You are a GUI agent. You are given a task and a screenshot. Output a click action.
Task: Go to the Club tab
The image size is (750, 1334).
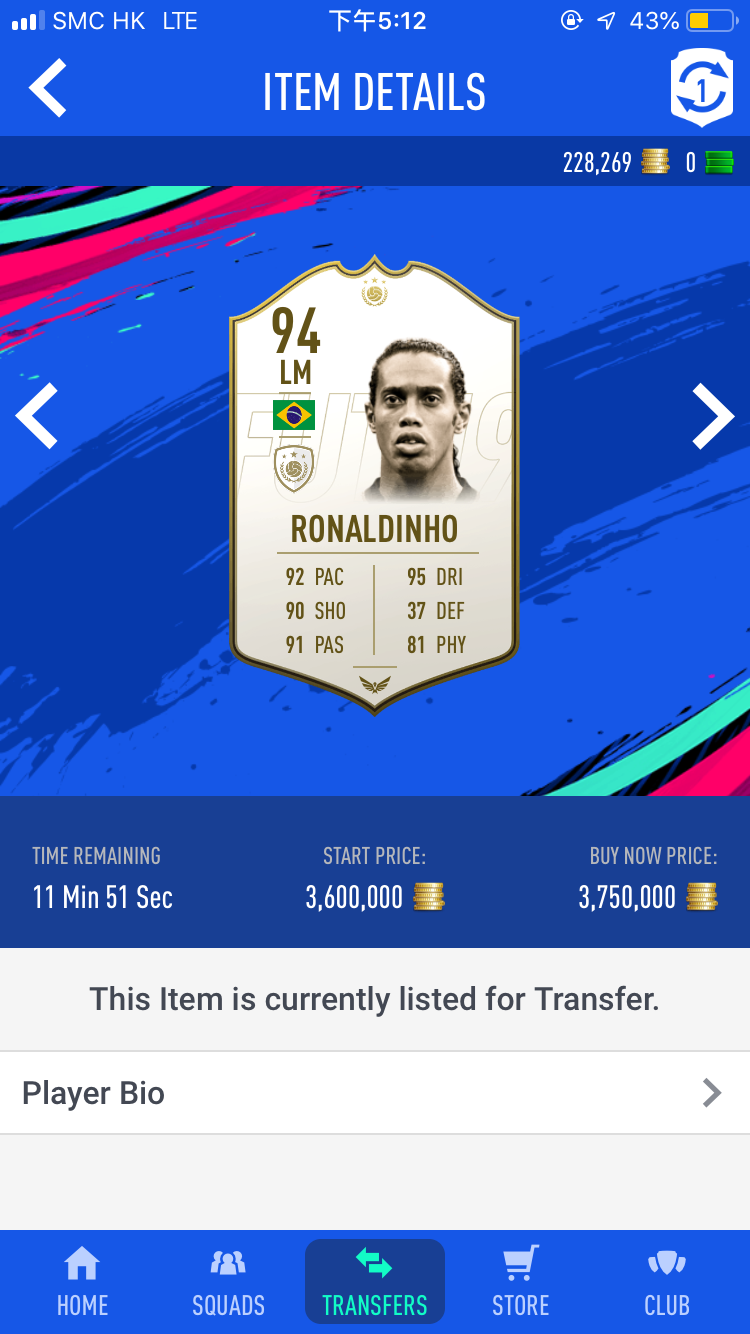(x=667, y=1283)
